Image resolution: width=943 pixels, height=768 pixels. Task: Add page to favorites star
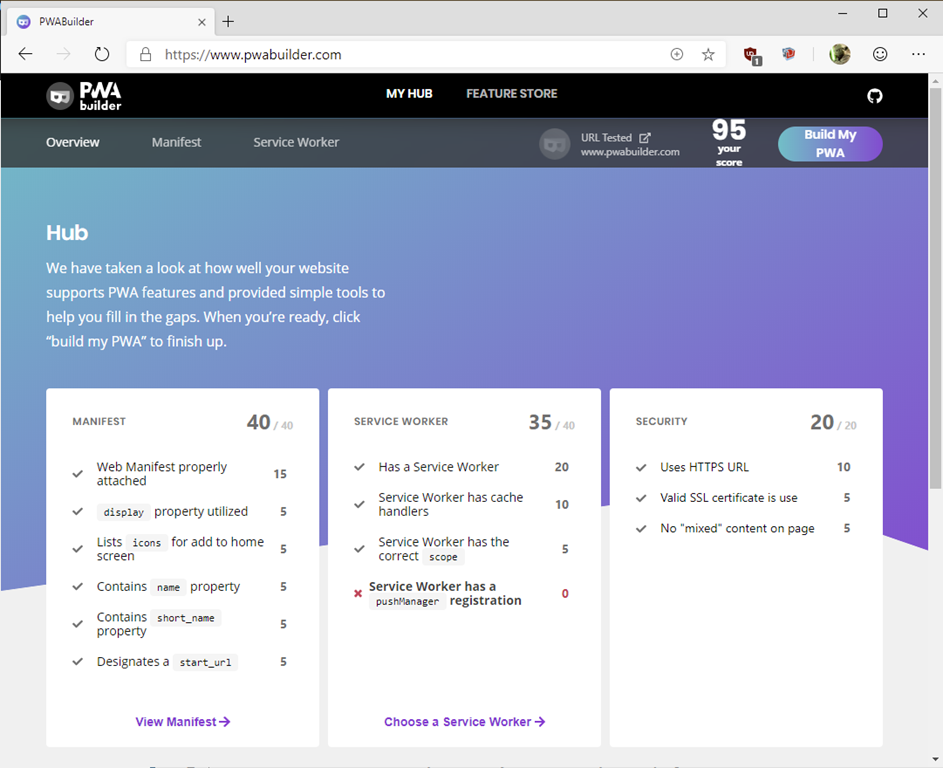[x=708, y=55]
